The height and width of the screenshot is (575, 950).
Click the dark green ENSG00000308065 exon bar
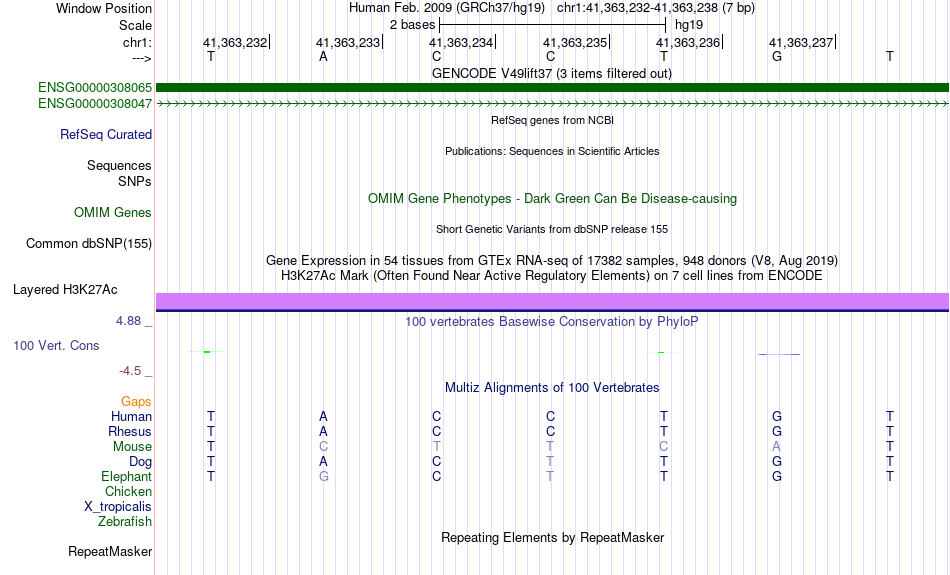(x=552, y=88)
